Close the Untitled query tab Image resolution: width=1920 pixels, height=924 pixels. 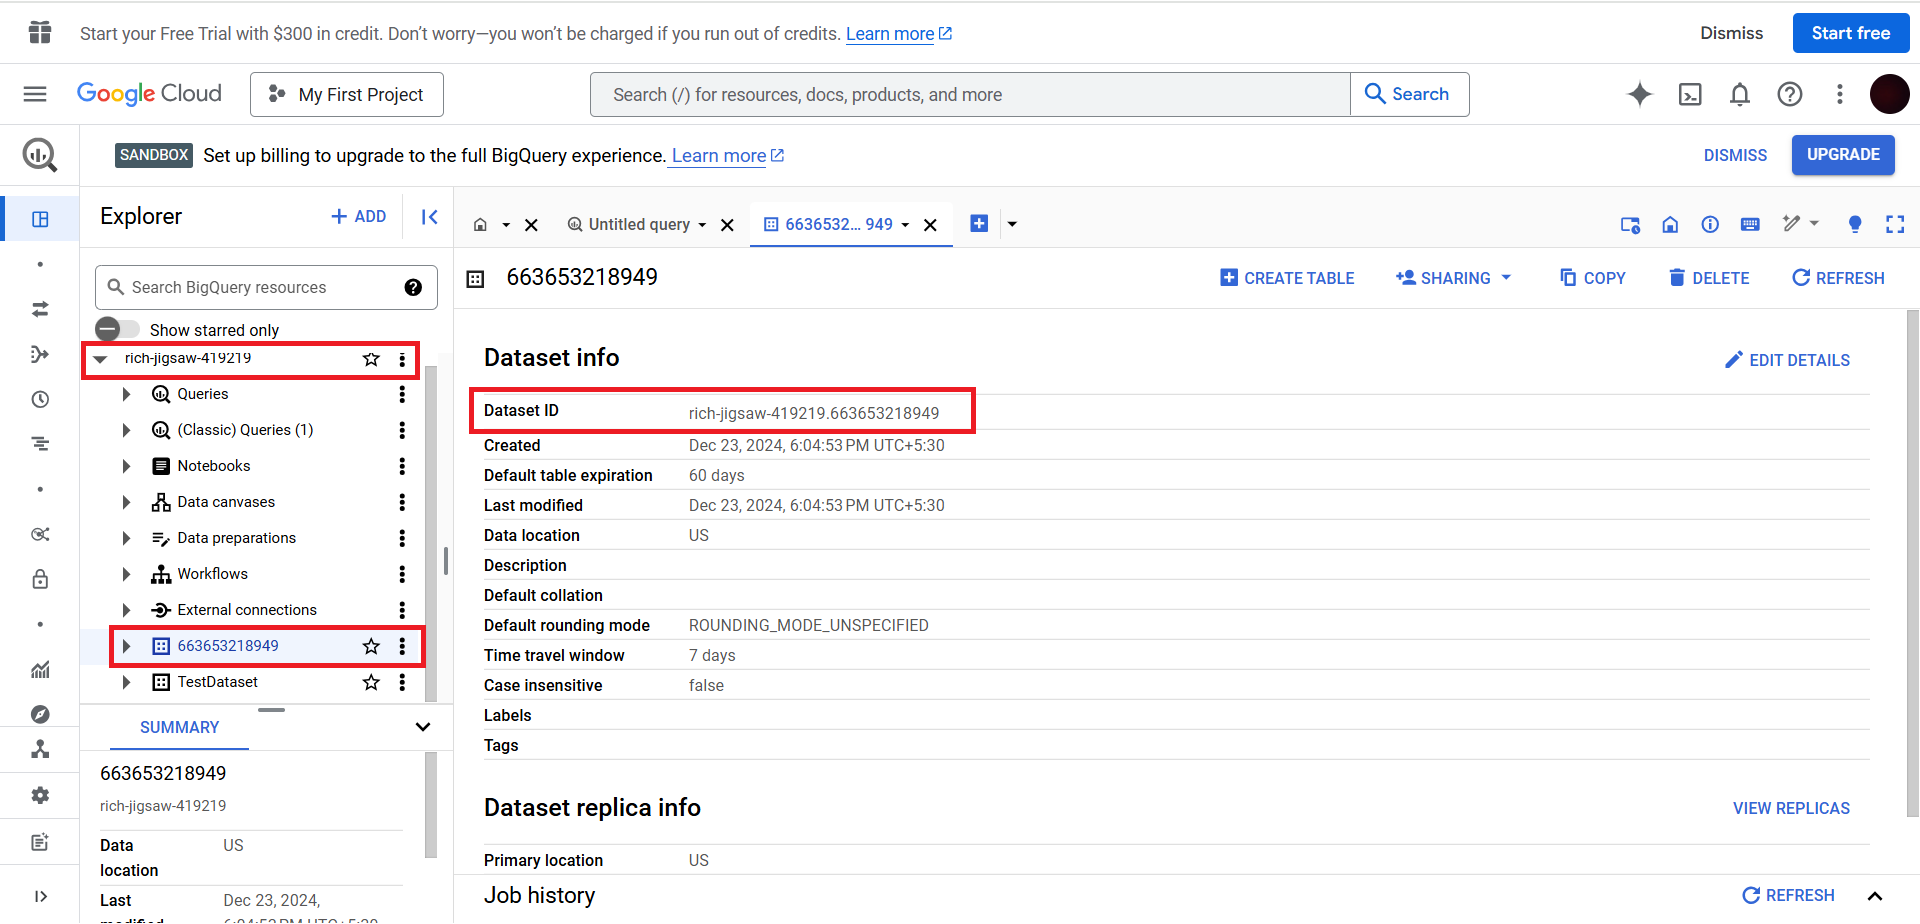728,225
